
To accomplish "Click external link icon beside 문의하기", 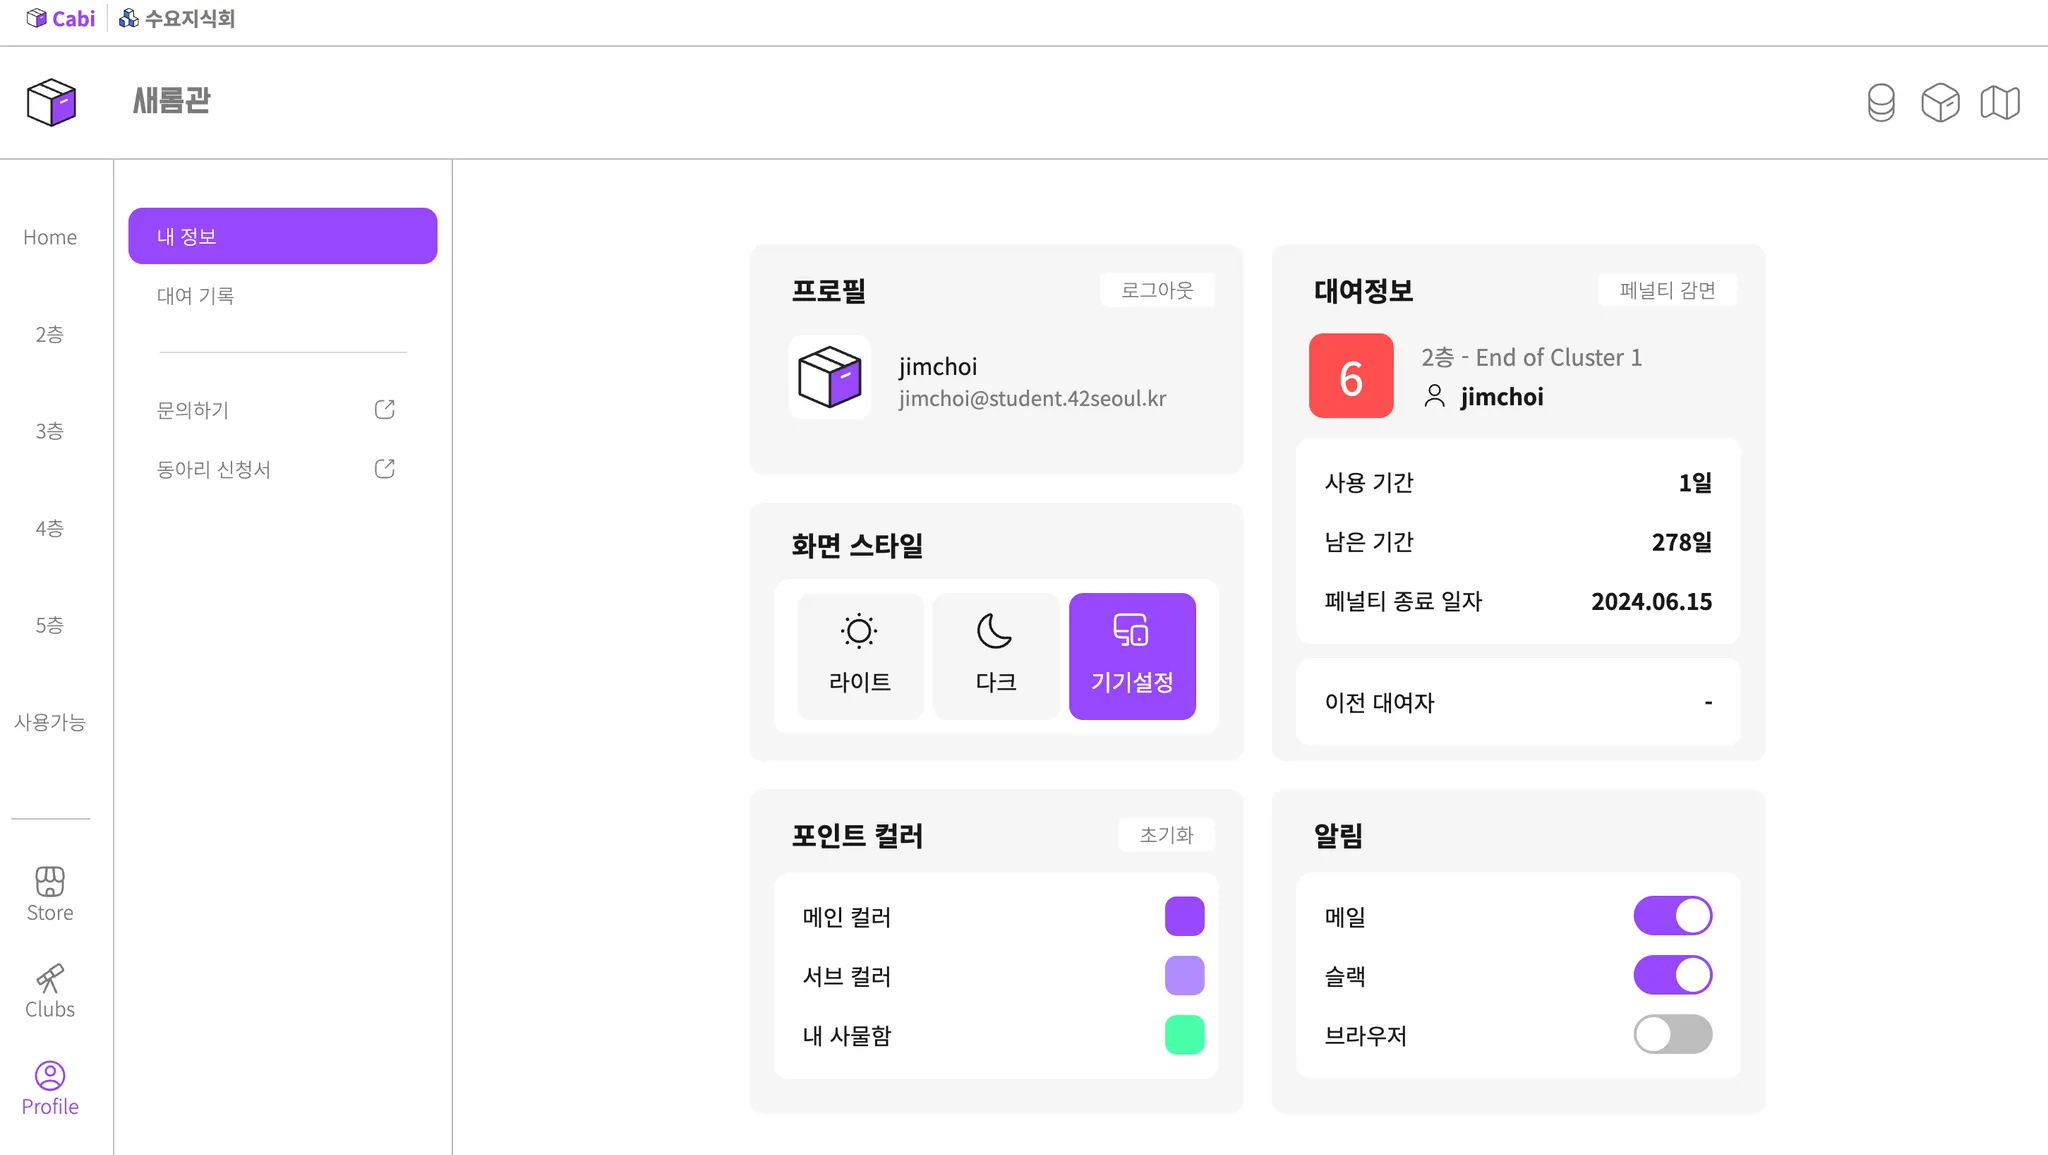I will click(x=385, y=410).
